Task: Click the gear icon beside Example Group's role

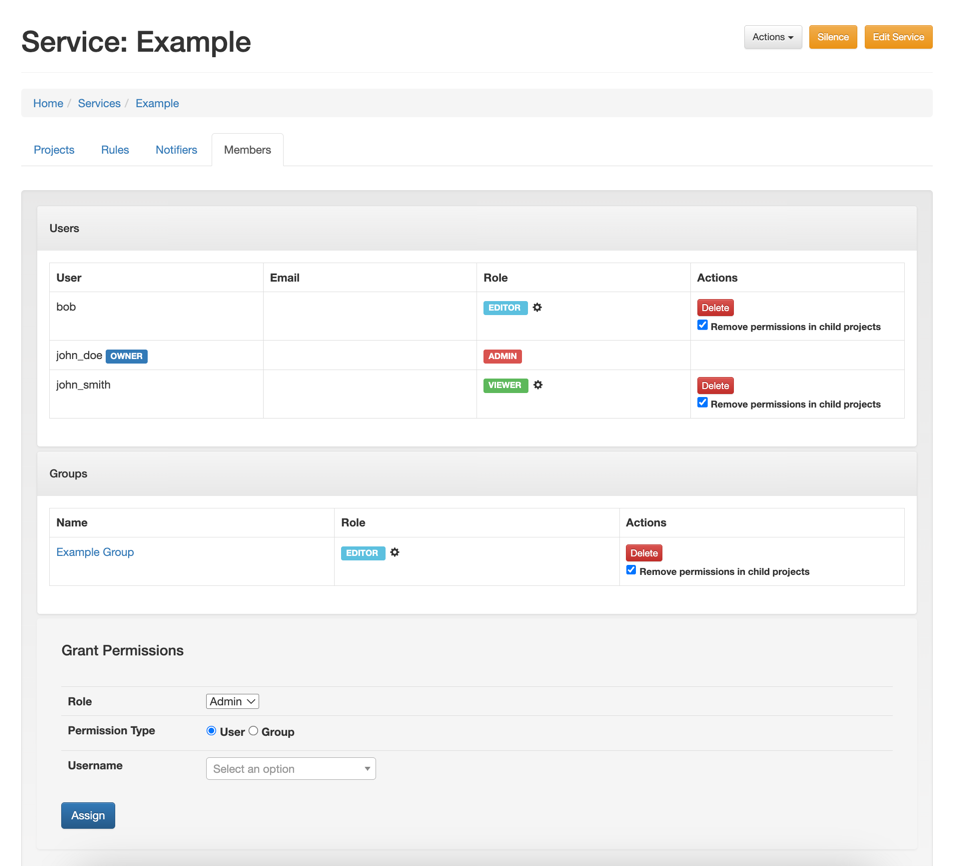Action: coord(395,553)
